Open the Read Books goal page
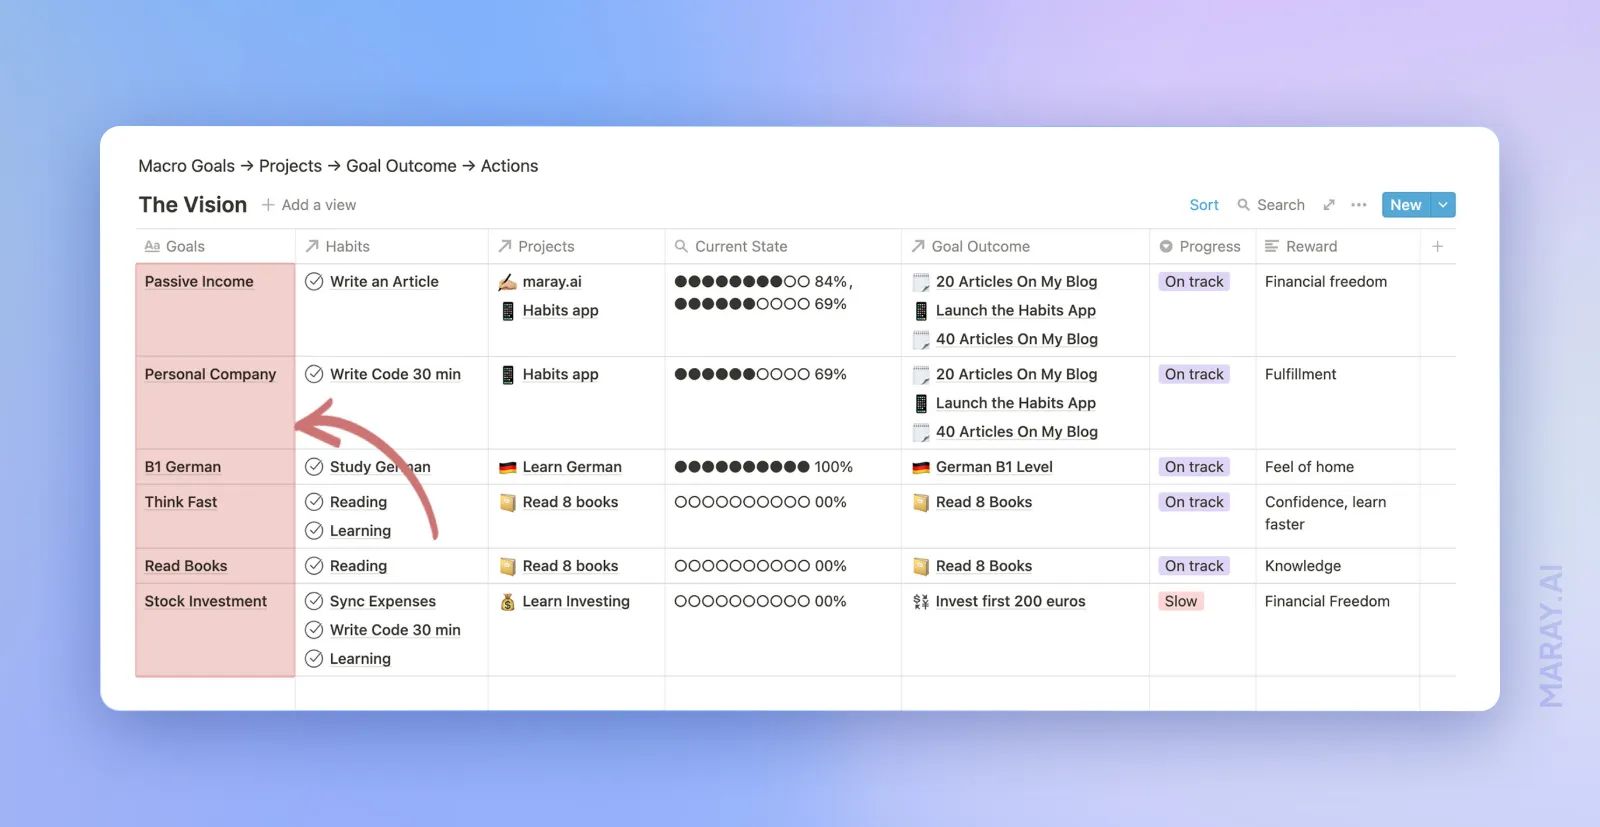Viewport: 1600px width, 827px height. (186, 566)
